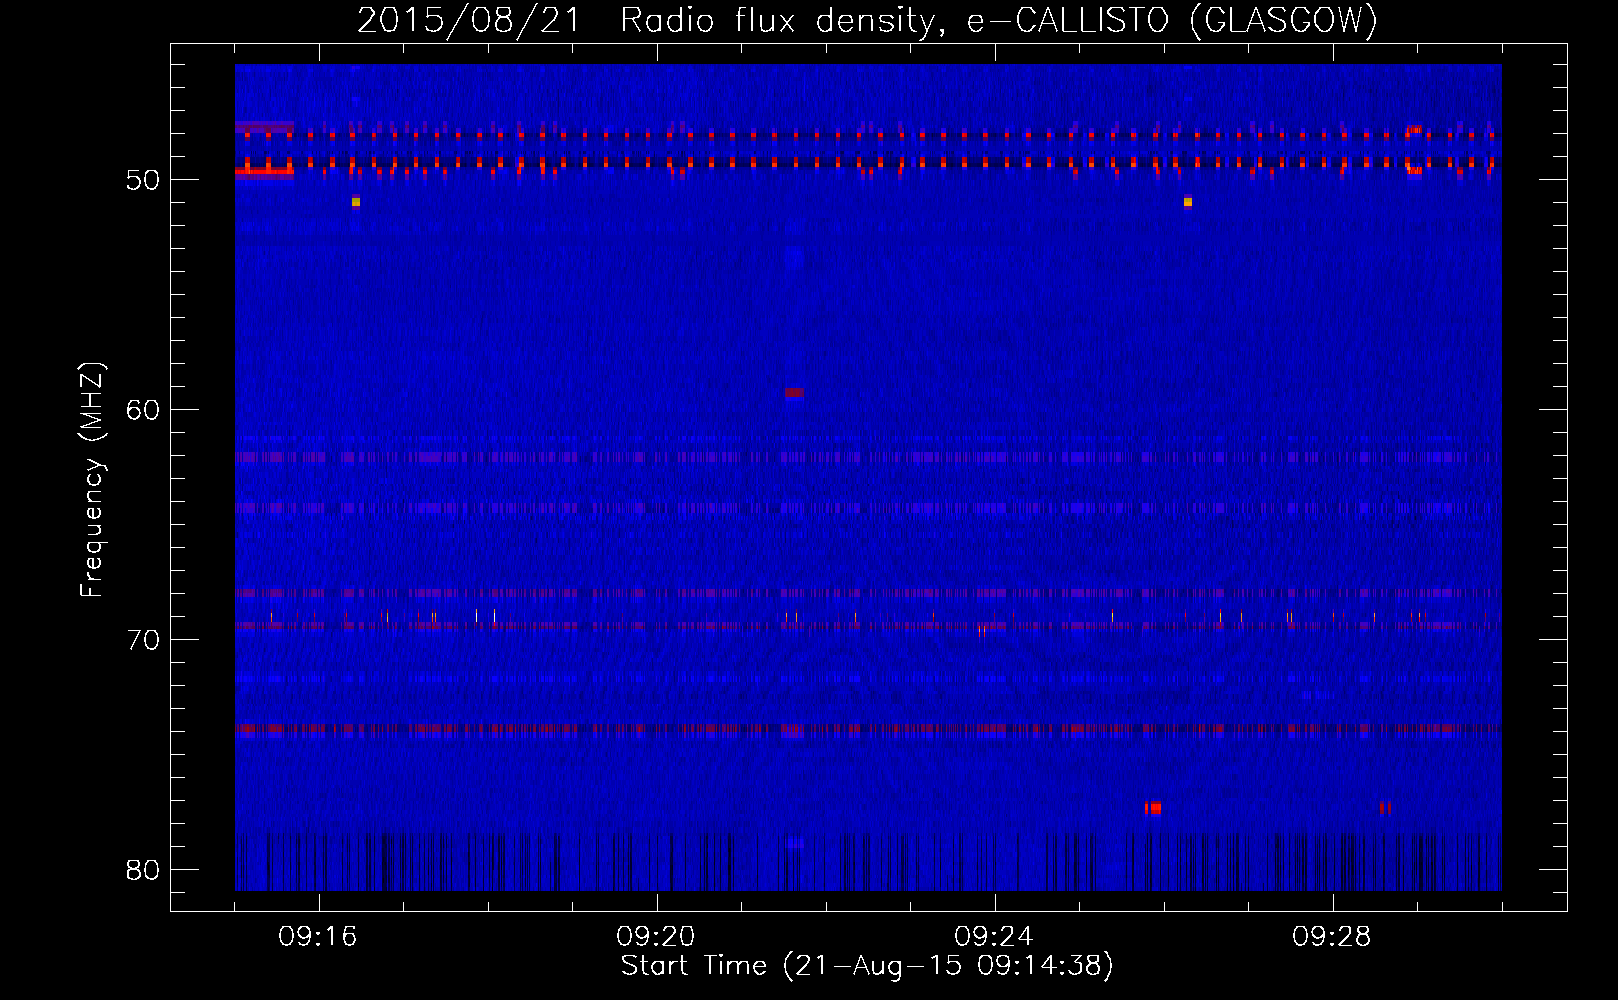Select the 09:28 time tick label
Image resolution: width=1618 pixels, height=1000 pixels.
1332,937
